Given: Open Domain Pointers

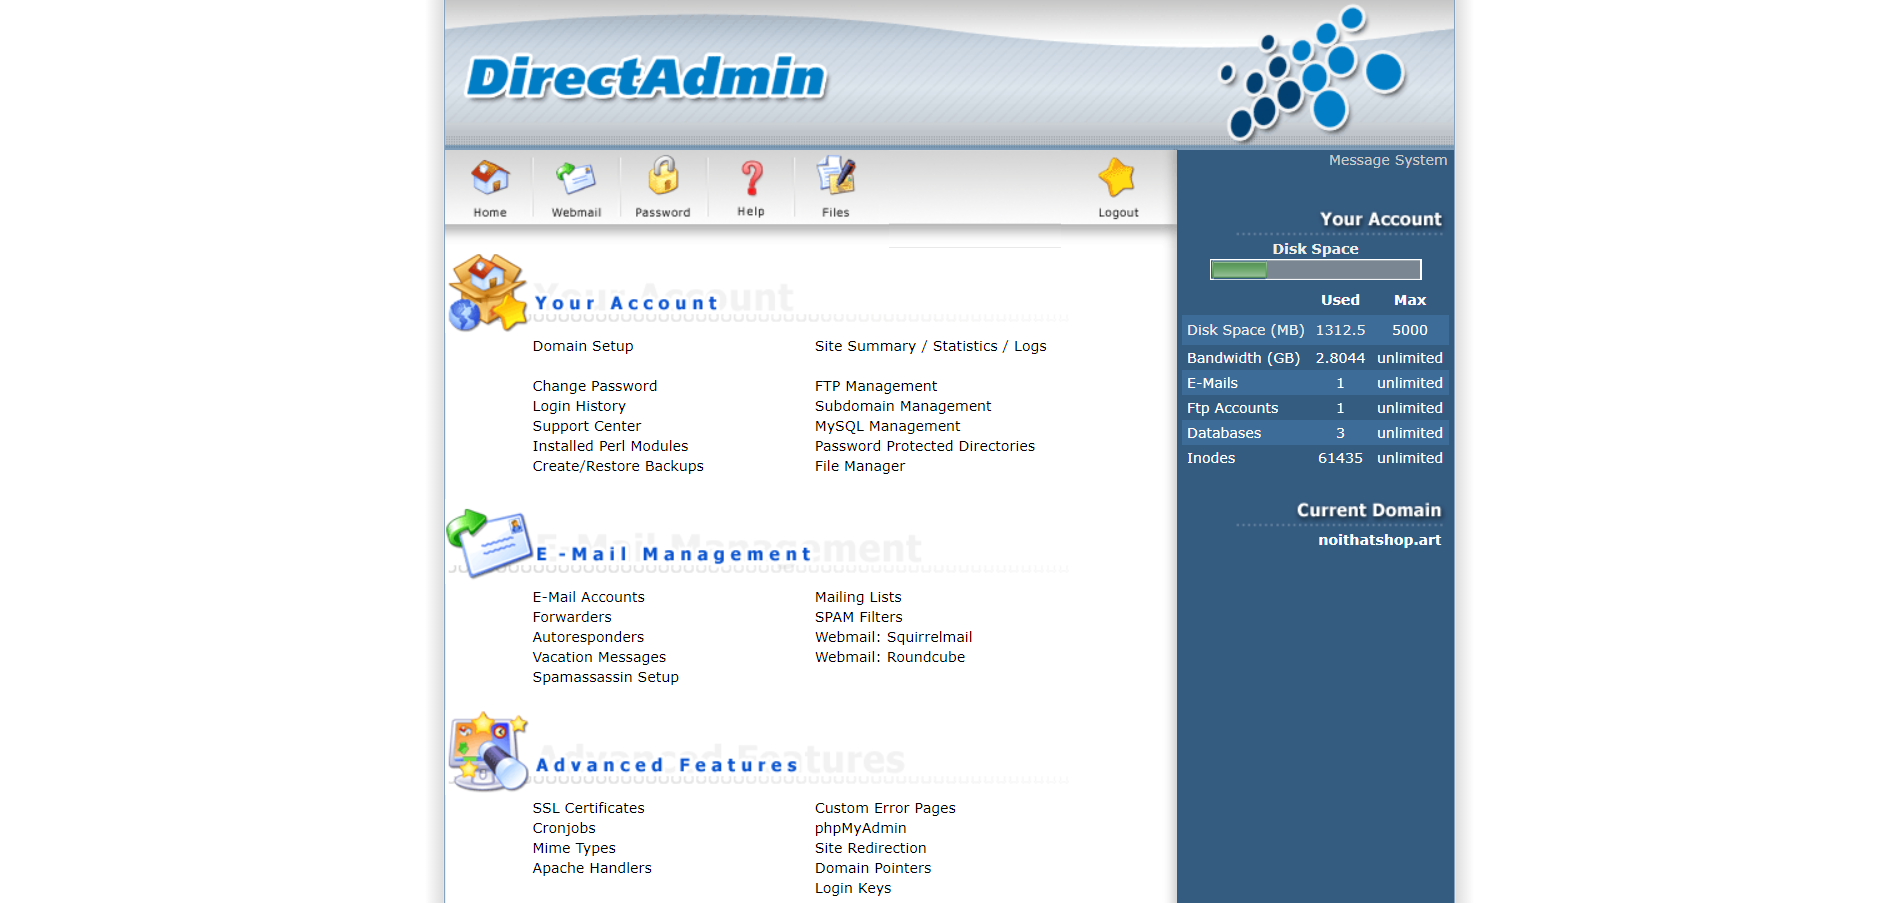Looking at the screenshot, I should (873, 868).
